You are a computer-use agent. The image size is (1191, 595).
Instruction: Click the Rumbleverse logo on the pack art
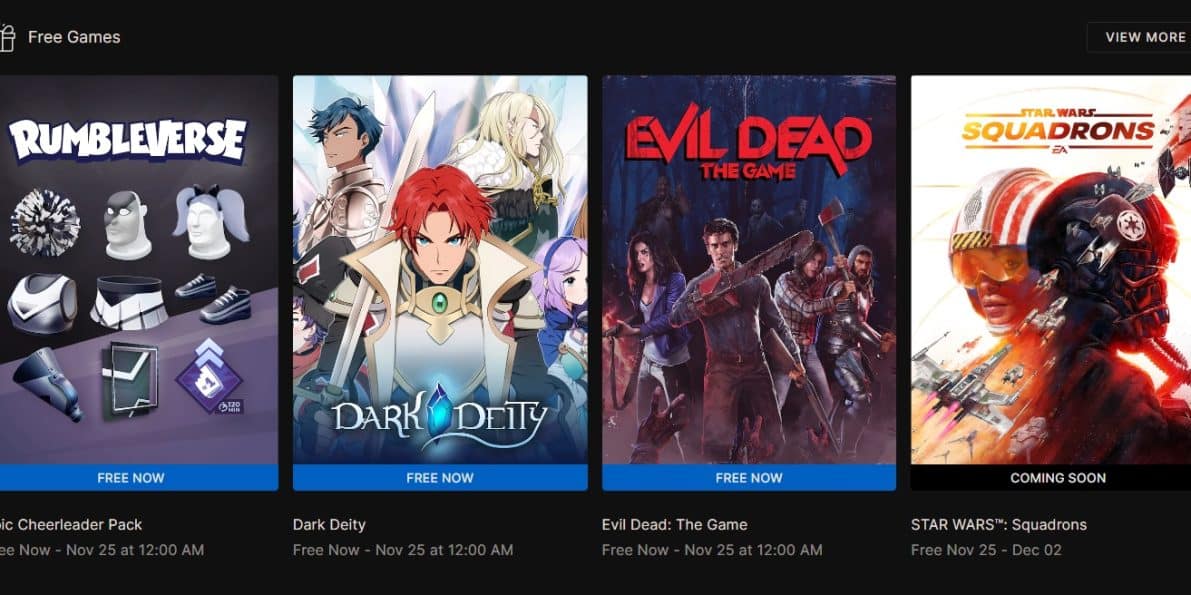[x=128, y=140]
